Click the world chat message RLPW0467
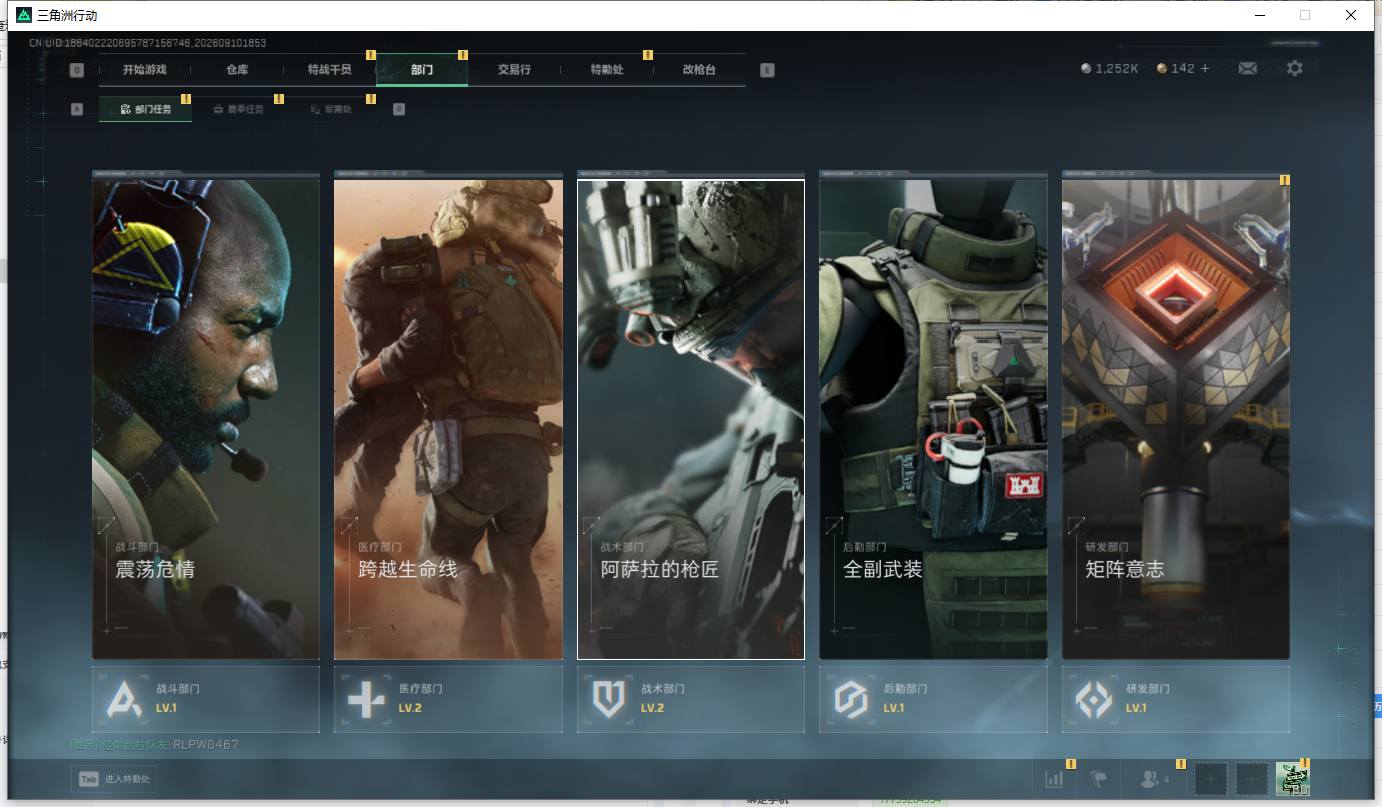This screenshot has width=1382, height=807. [x=155, y=744]
